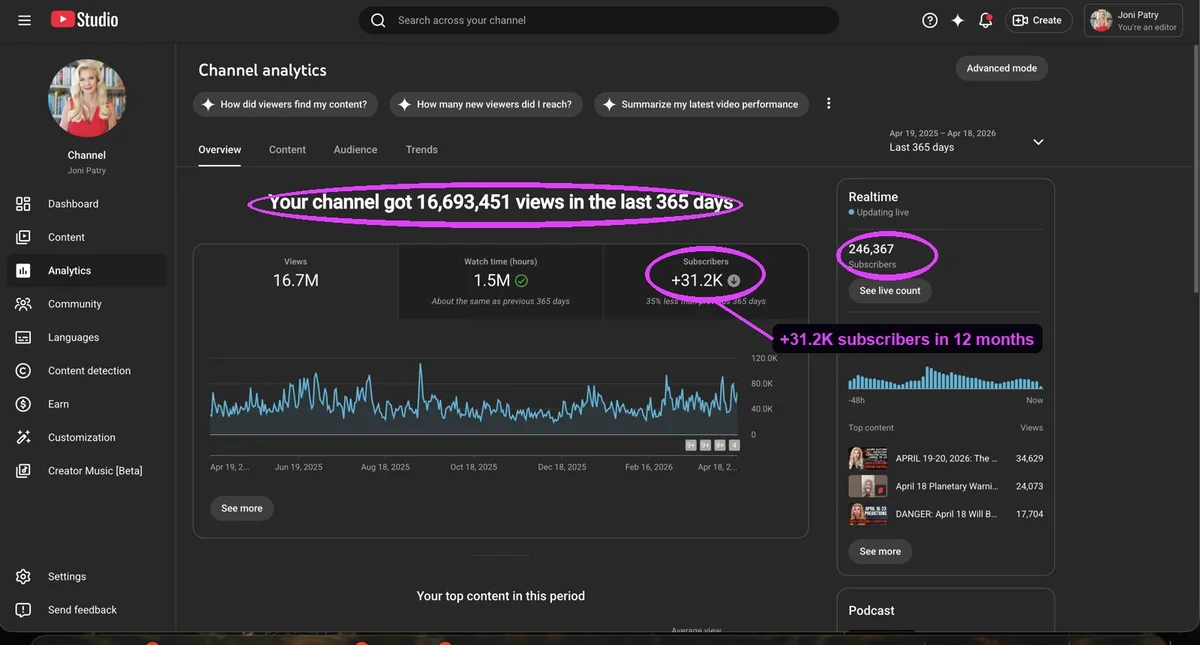
Task: Click the Earn dollar icon
Action: coord(24,404)
